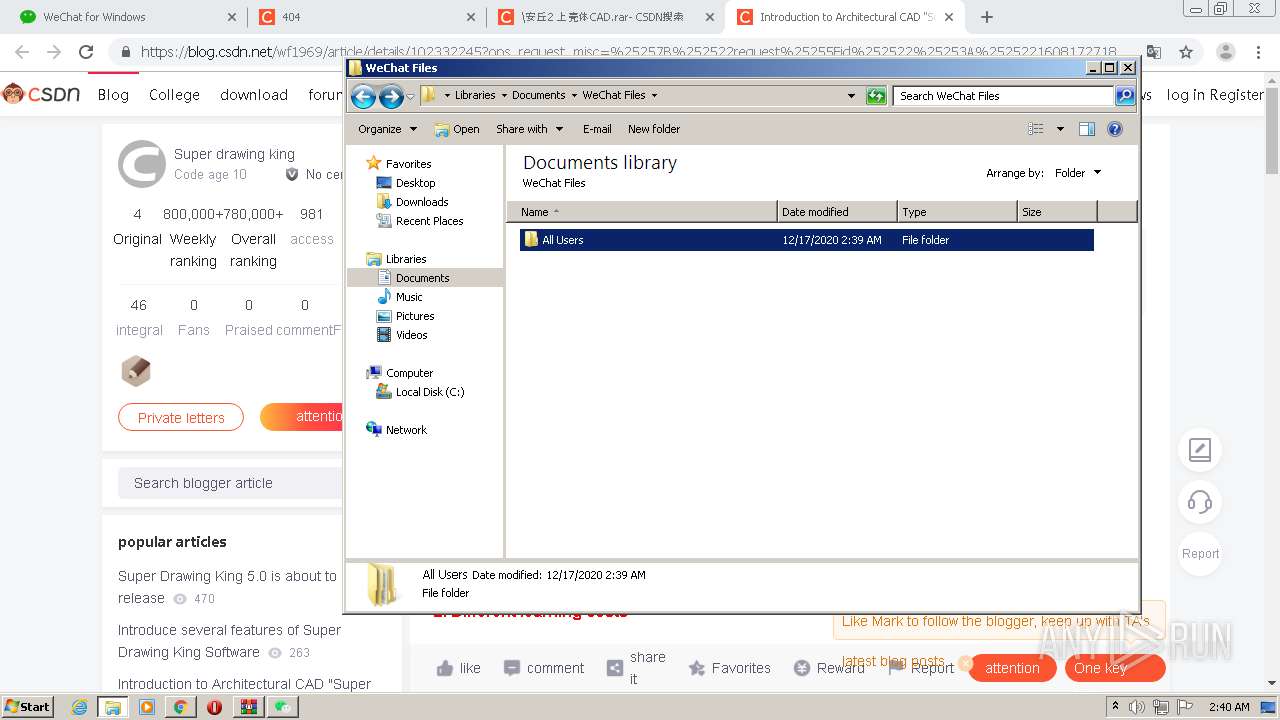
Task: Click the search magnifier in explorer
Action: [1125, 96]
